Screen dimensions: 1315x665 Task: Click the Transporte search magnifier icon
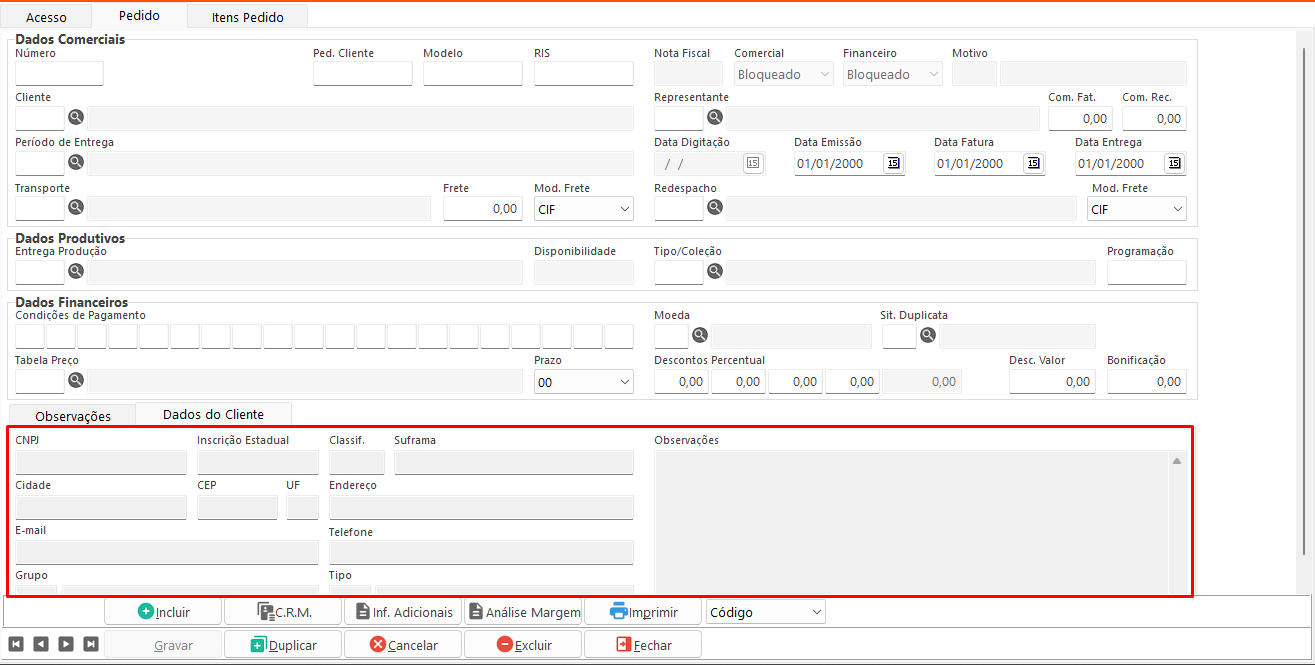[76, 208]
